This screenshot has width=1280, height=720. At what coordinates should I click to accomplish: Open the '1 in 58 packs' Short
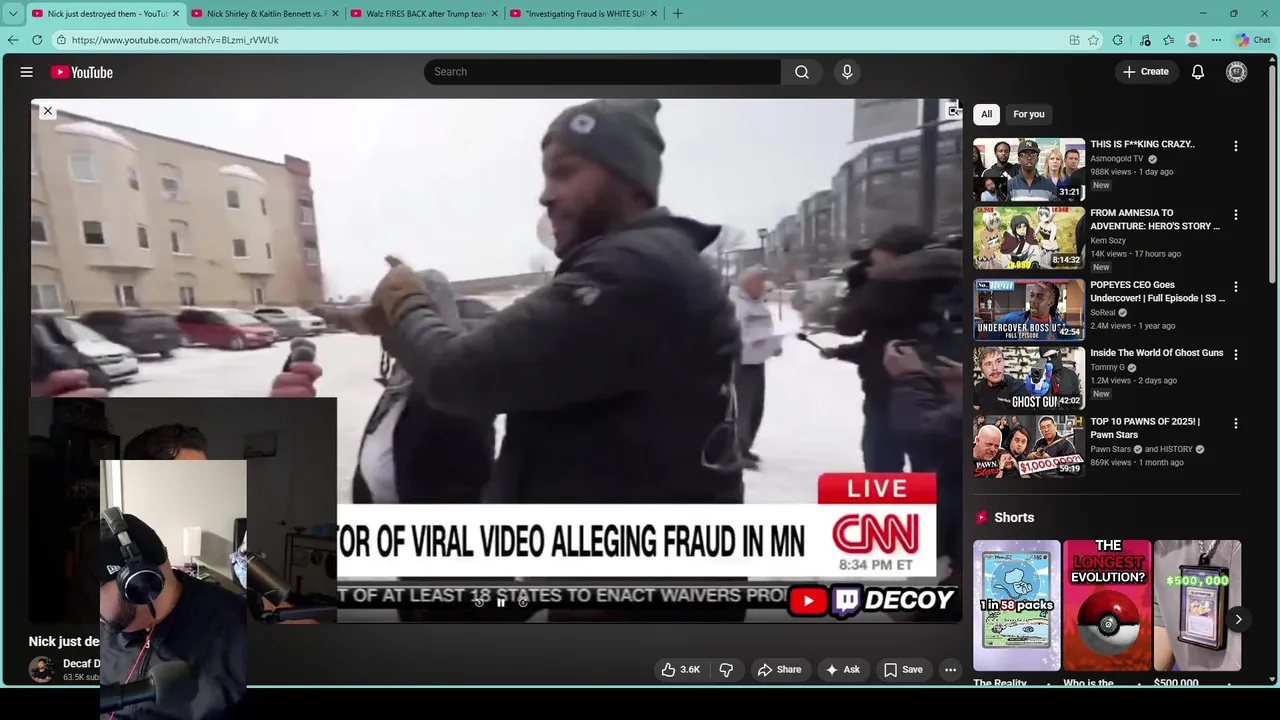tap(1017, 606)
